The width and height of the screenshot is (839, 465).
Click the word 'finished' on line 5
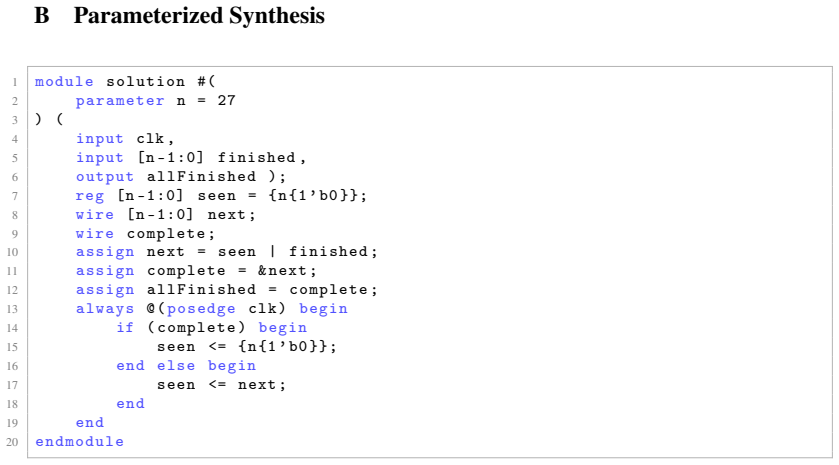[256, 157]
